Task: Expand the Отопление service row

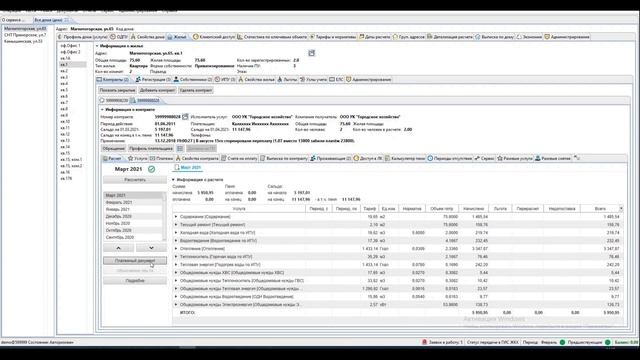Action: pos(176,249)
